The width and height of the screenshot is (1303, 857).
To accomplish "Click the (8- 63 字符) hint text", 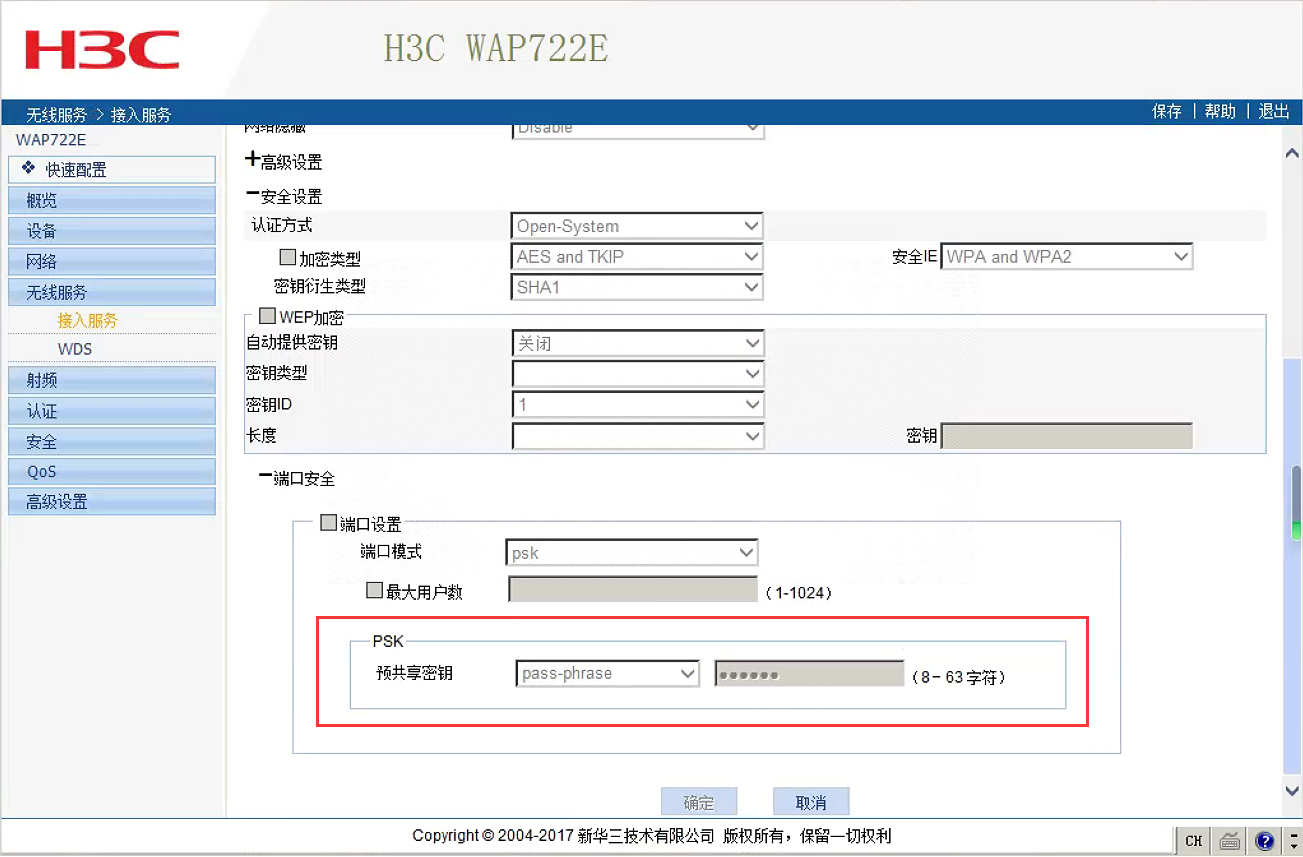I will click(959, 677).
